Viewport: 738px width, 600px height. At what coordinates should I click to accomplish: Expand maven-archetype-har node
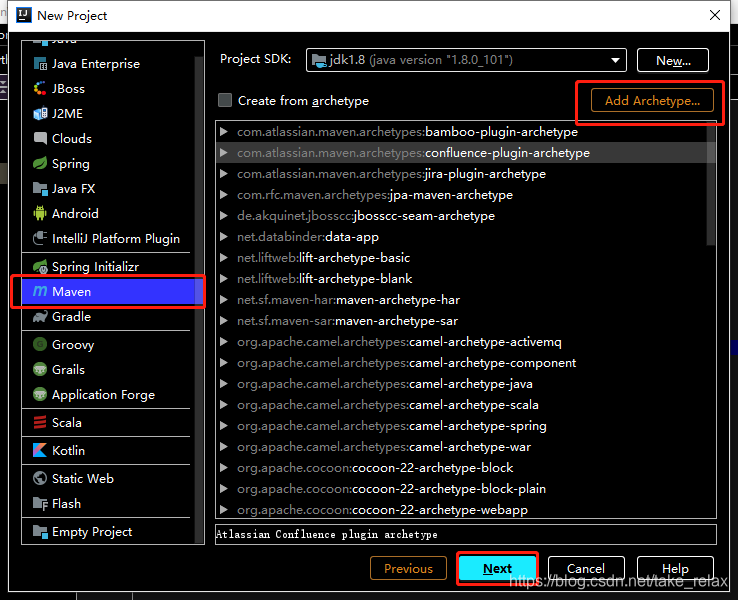(x=224, y=300)
